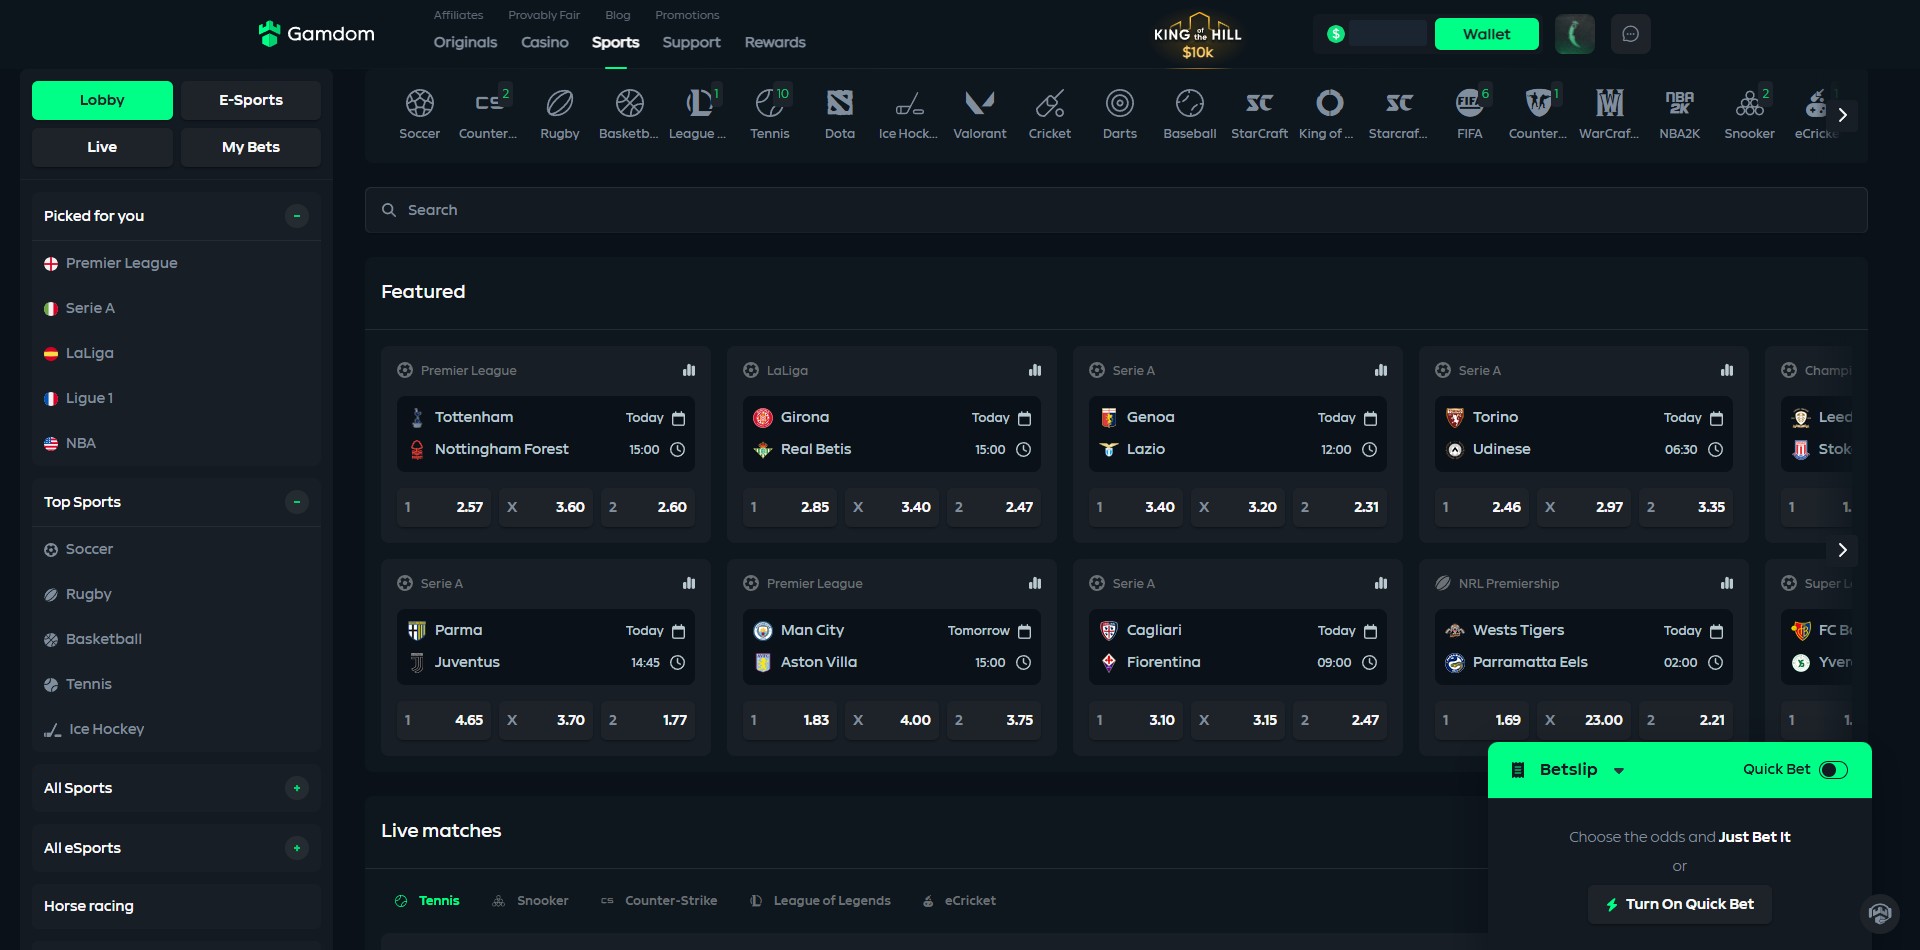
Task: Open the Live tab in sidebar
Action: (102, 147)
